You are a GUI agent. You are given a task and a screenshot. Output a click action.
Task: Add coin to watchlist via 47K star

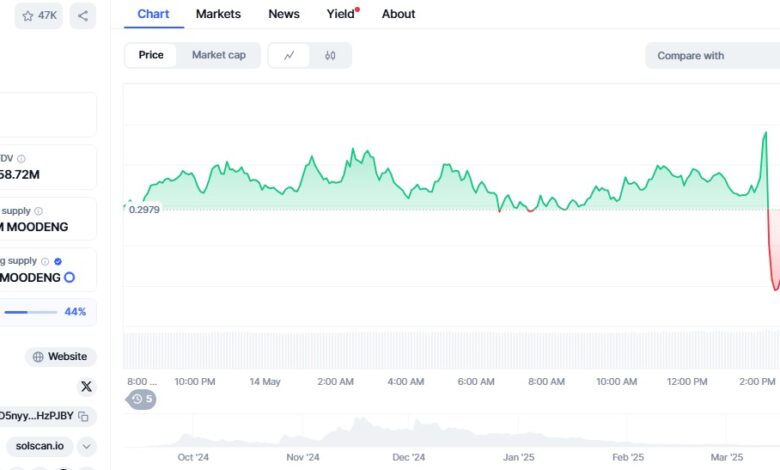point(39,15)
